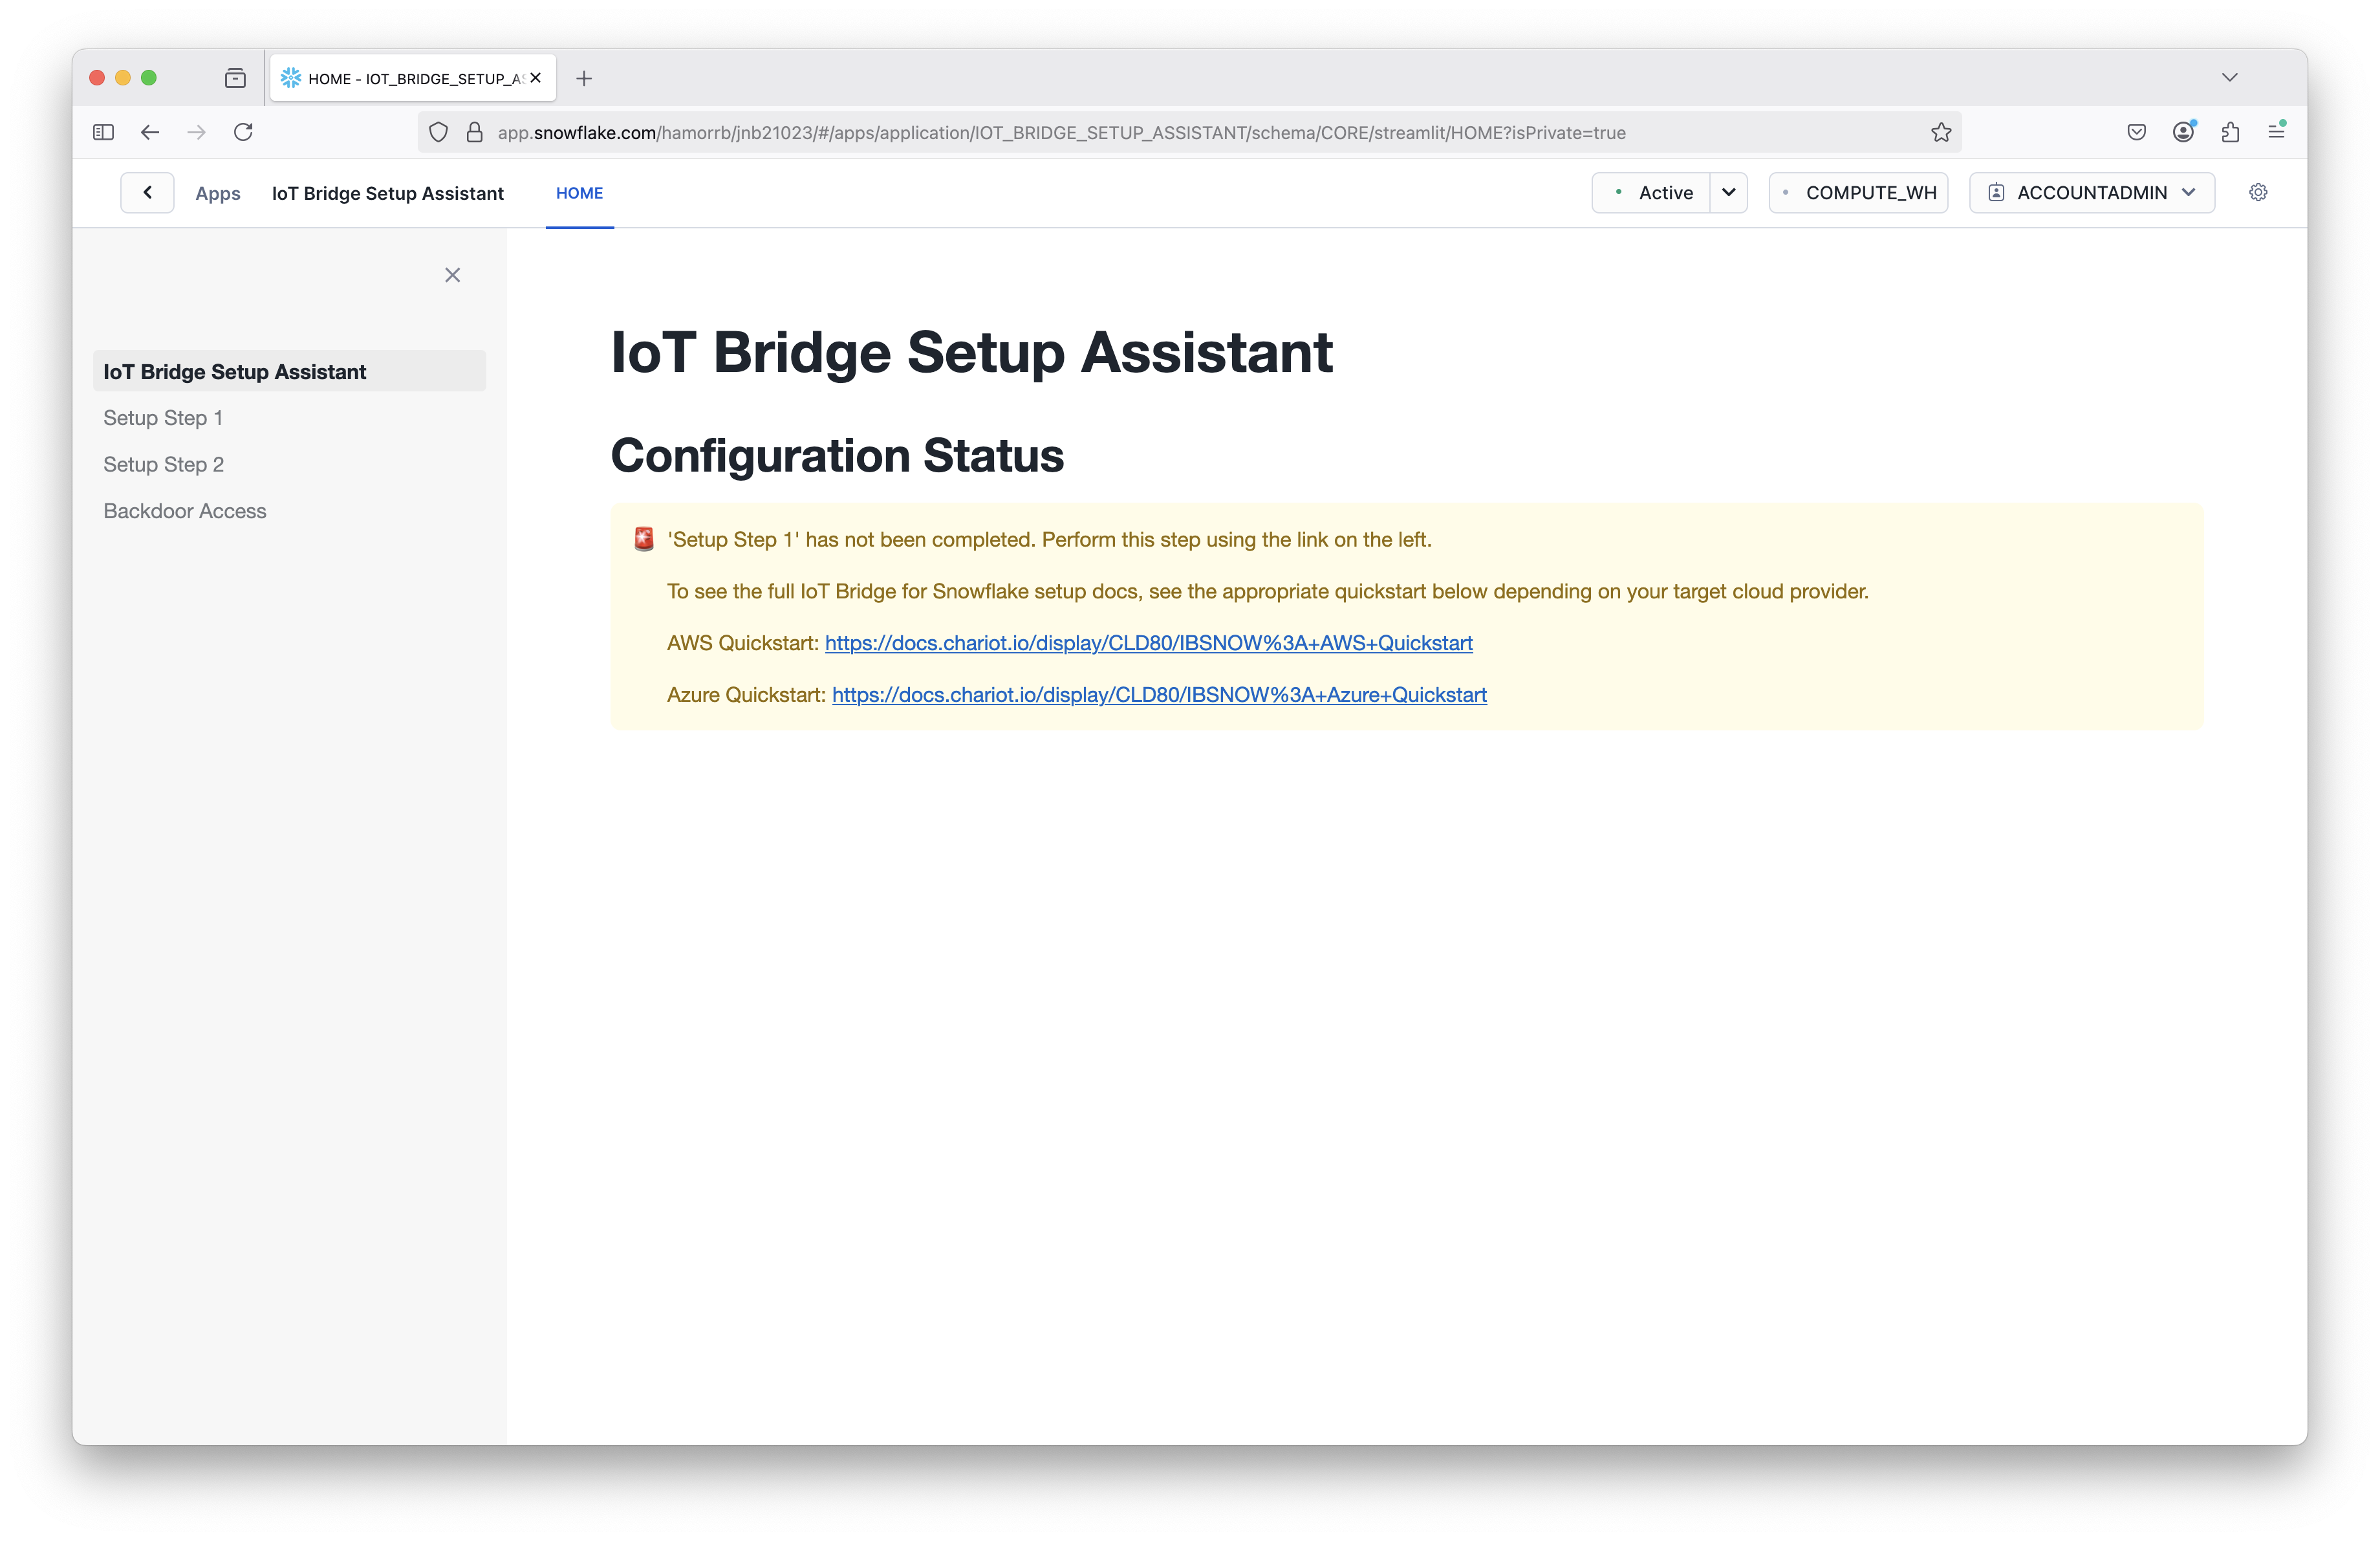This screenshot has width=2380, height=1541.
Task: Select the HOME tab
Action: tap(579, 193)
